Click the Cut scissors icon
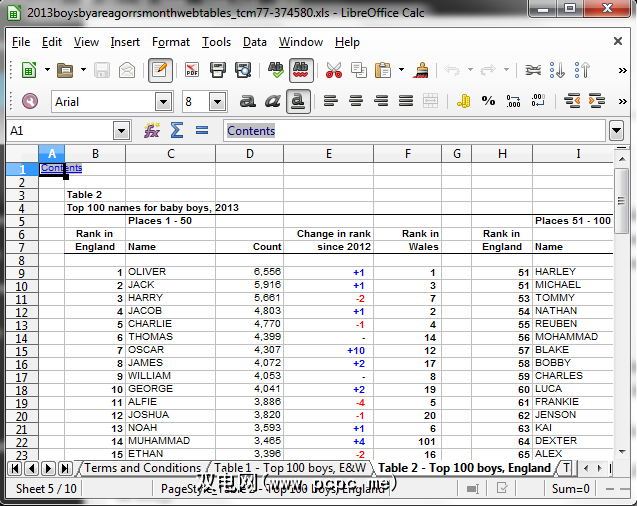The image size is (637, 506). (x=334, y=70)
